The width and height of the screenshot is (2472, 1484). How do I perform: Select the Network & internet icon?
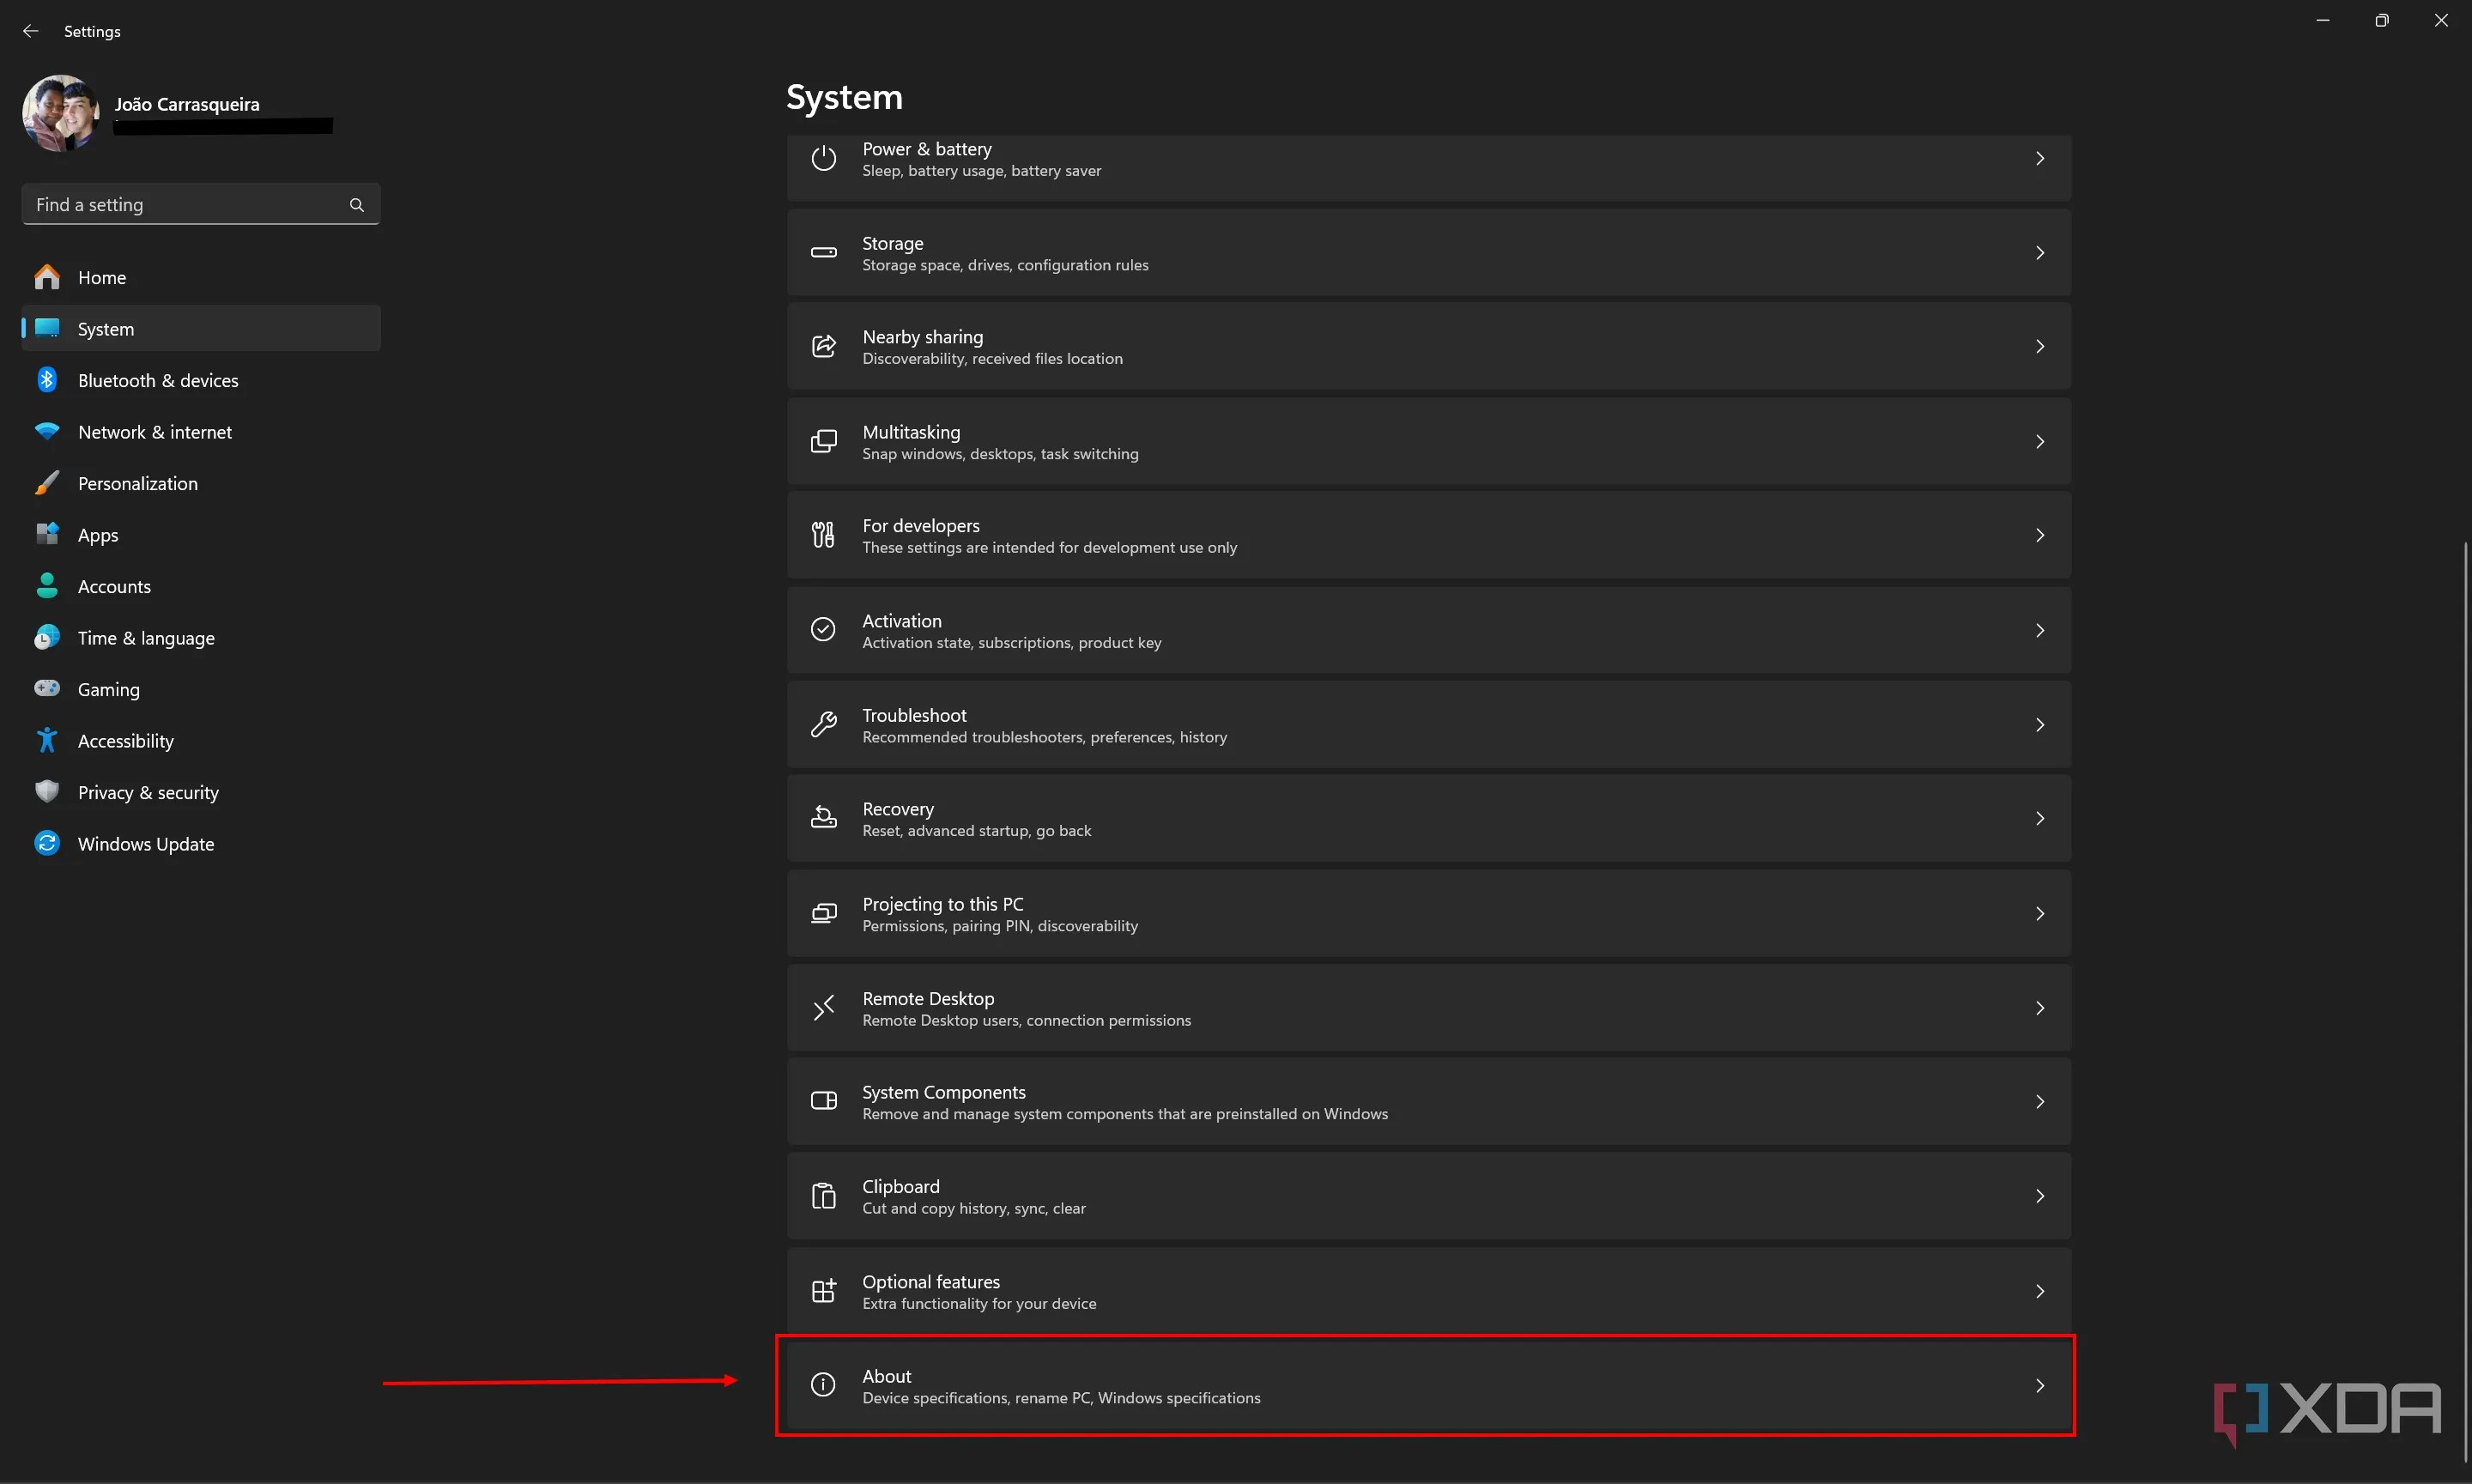point(47,431)
